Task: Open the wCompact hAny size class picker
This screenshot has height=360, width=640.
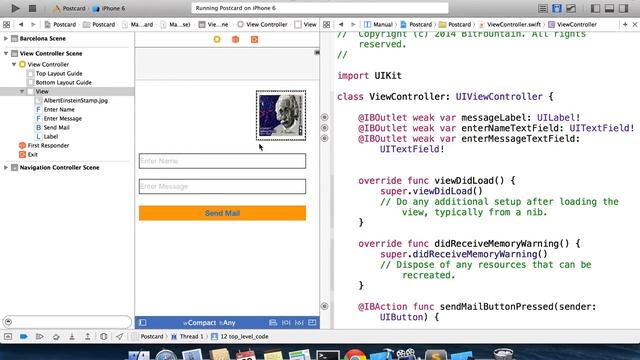Action: click(209, 322)
